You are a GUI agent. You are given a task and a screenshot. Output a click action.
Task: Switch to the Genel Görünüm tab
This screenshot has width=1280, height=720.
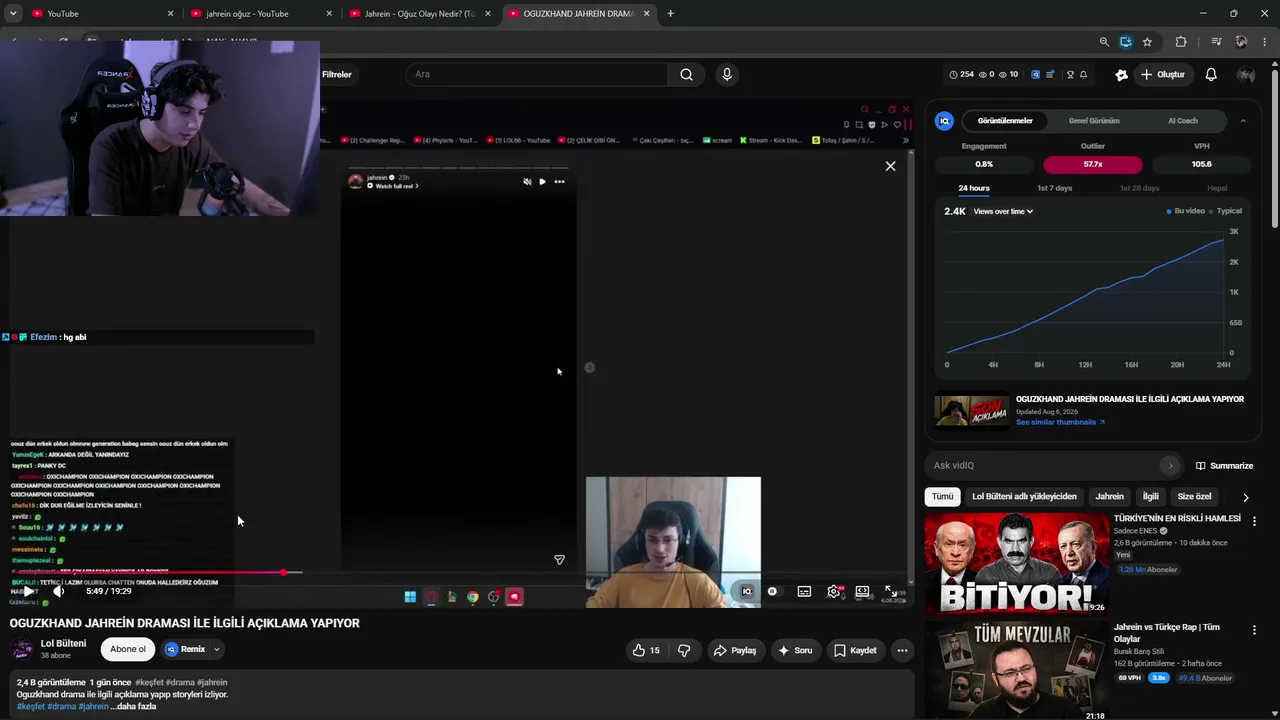(1094, 121)
